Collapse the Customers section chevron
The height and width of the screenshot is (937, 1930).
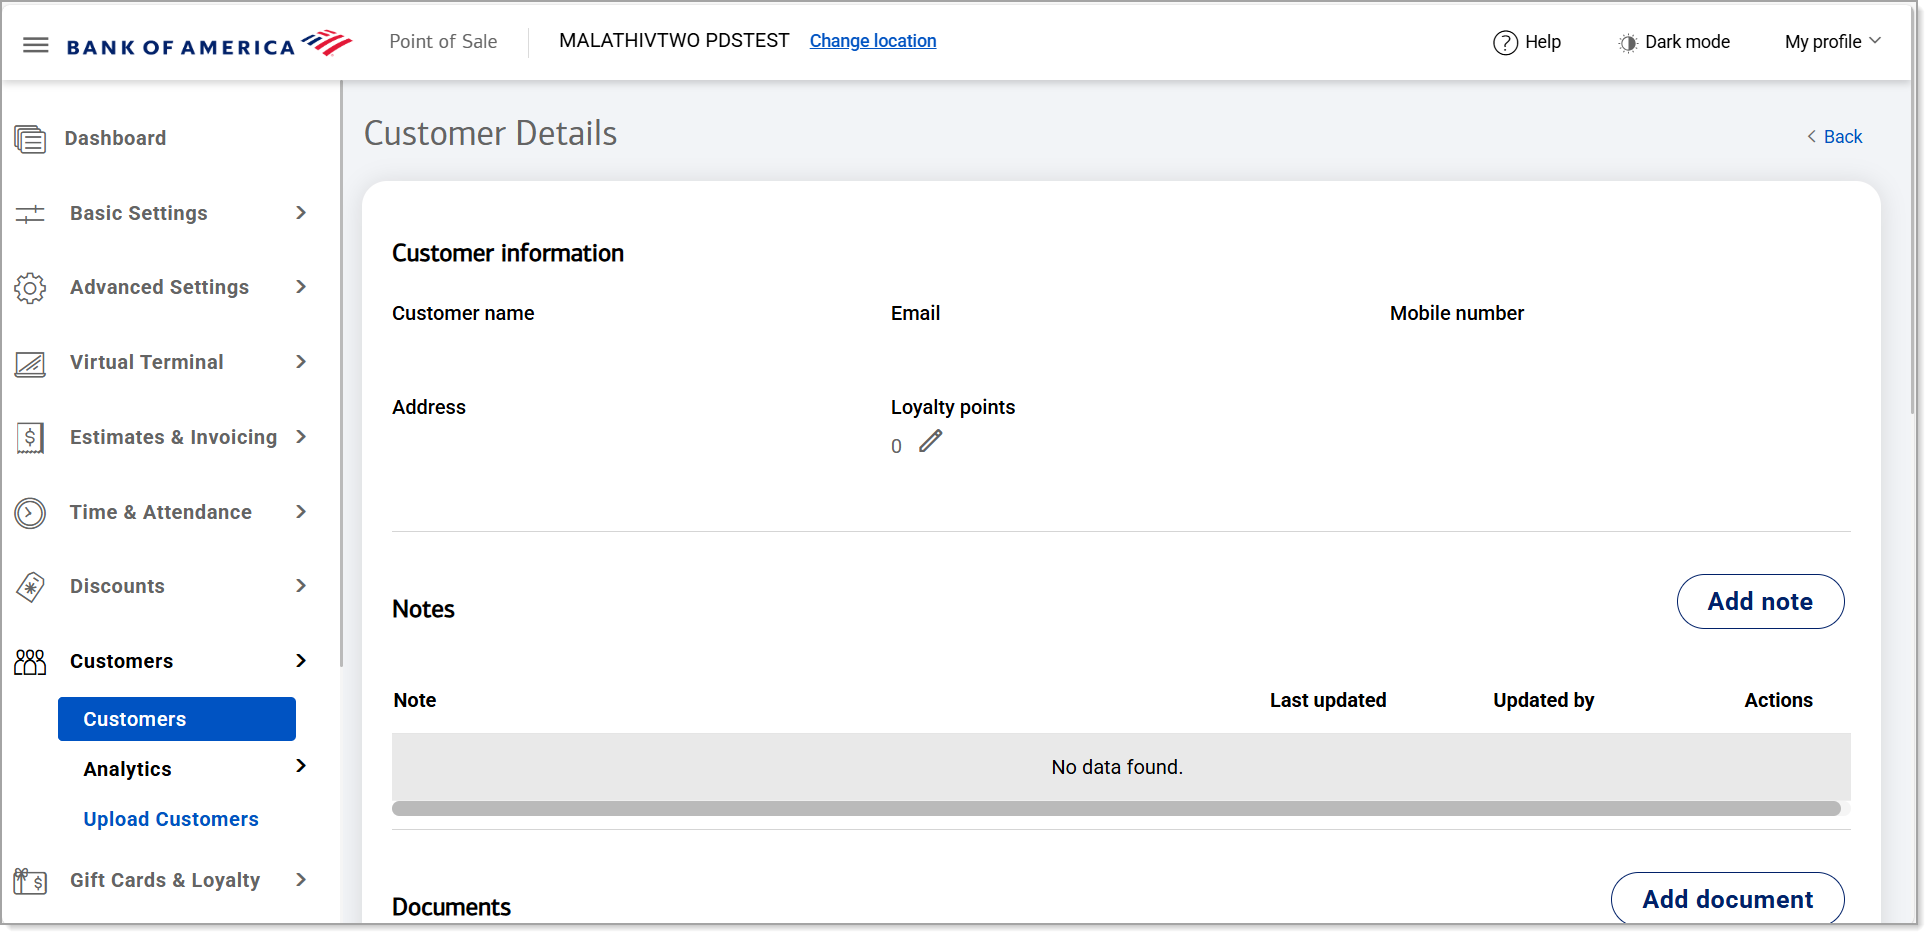point(301,661)
